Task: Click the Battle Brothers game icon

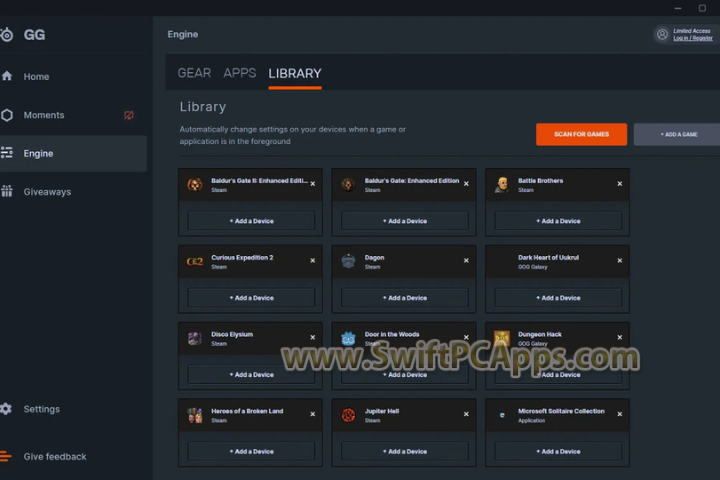Action: coord(501,185)
